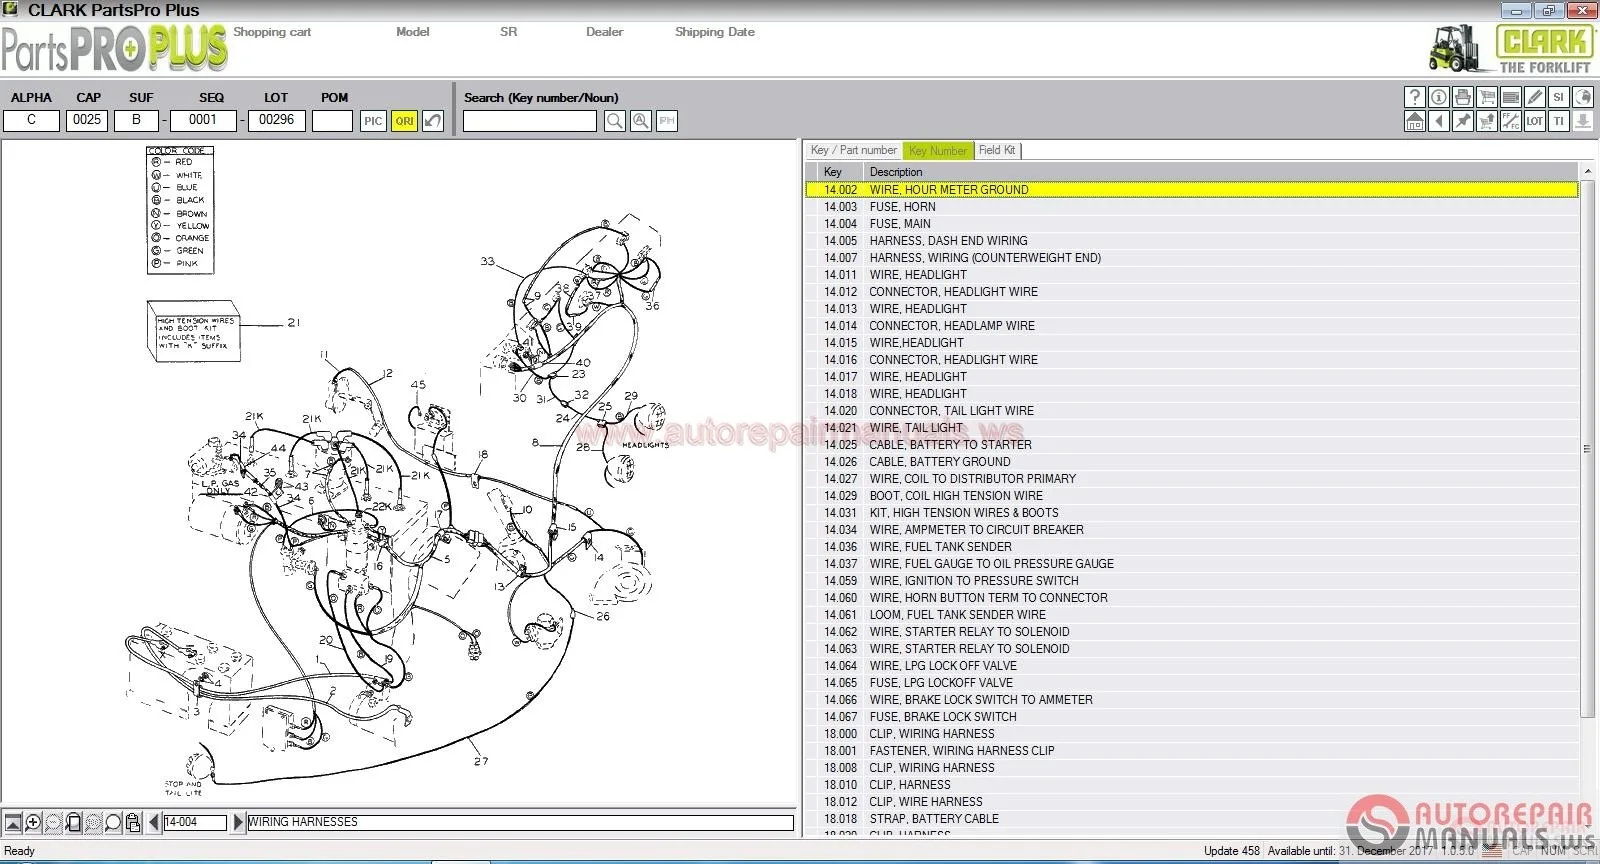Select row 14.036 WIRE, FUEL TANK SENDER

[1192, 547]
